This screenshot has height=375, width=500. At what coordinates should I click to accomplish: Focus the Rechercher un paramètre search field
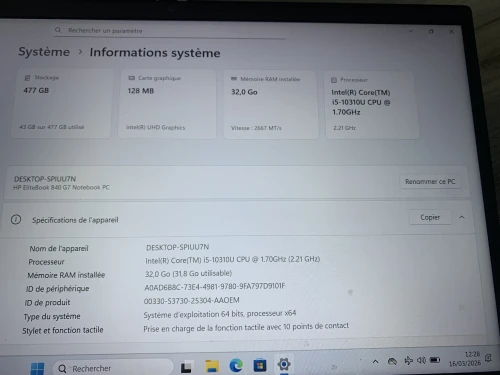point(169,31)
